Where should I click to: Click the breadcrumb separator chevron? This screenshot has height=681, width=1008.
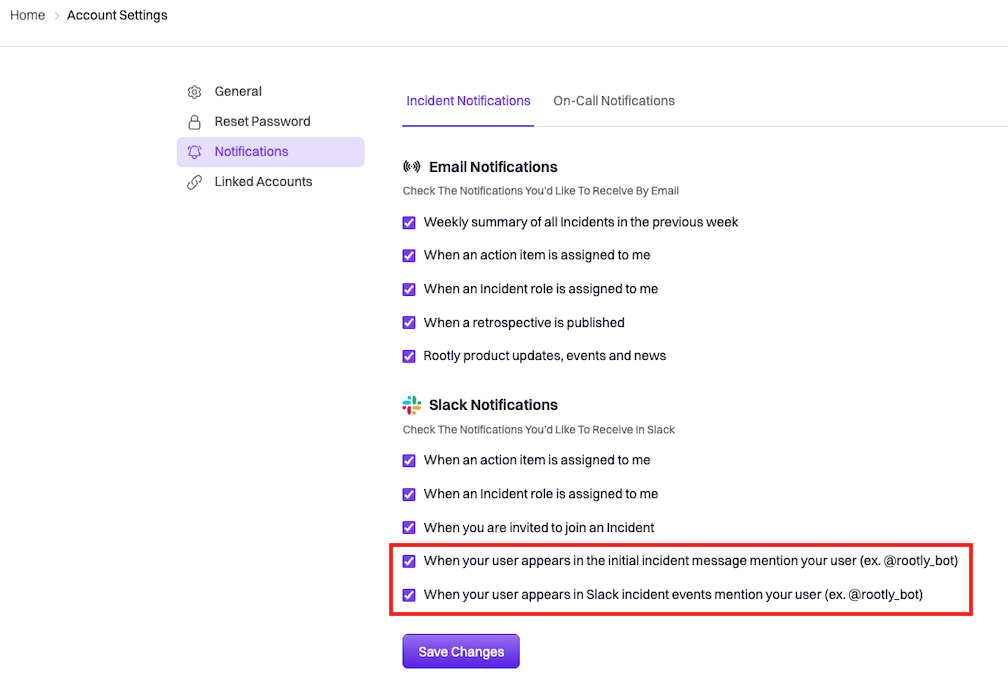click(x=57, y=15)
